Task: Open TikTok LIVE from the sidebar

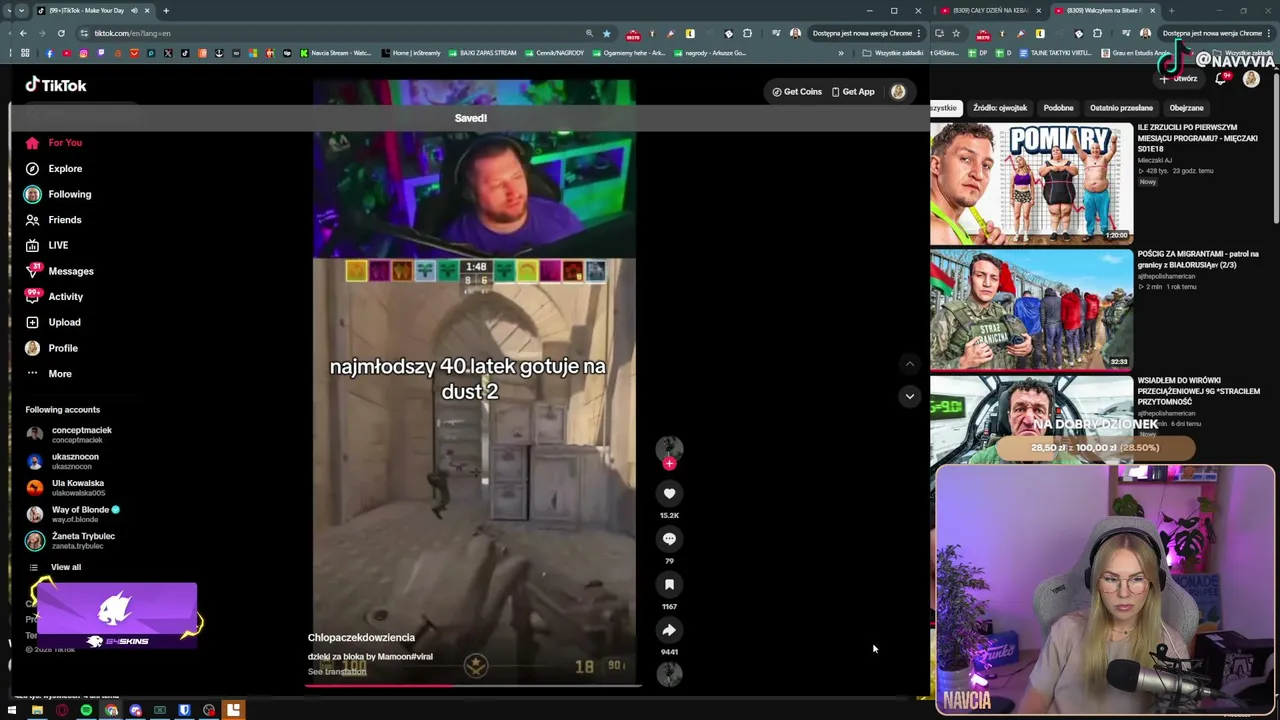Action: (47, 245)
